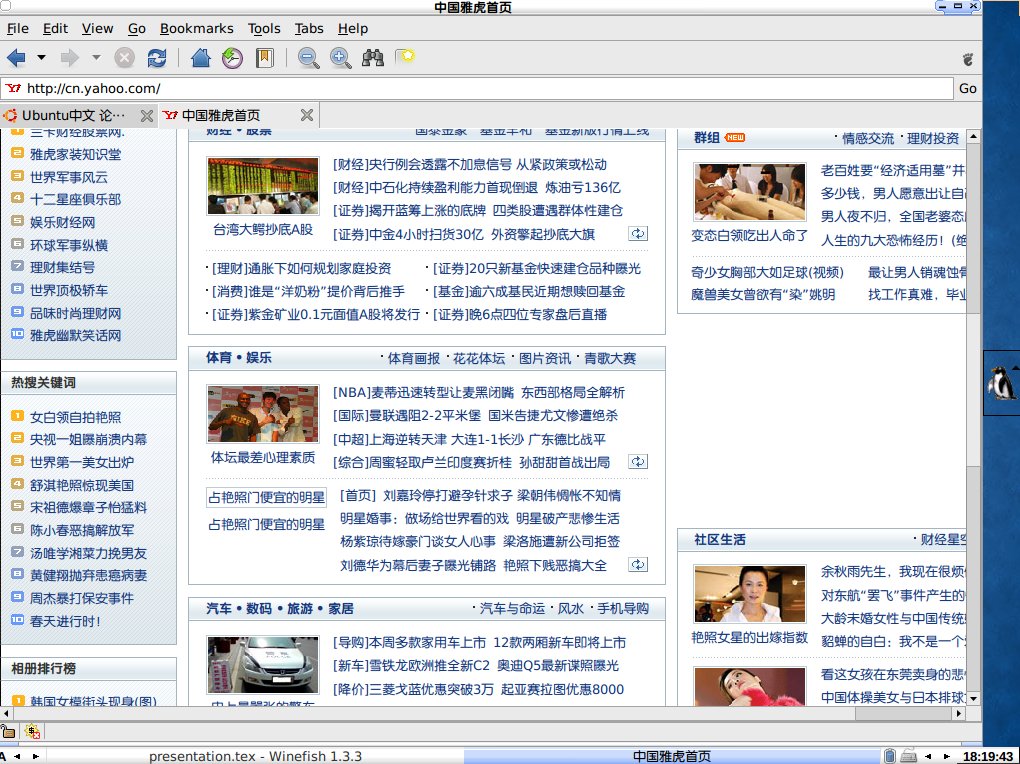Focus the address bar showing http://cn.yahoo.com/

(x=477, y=89)
